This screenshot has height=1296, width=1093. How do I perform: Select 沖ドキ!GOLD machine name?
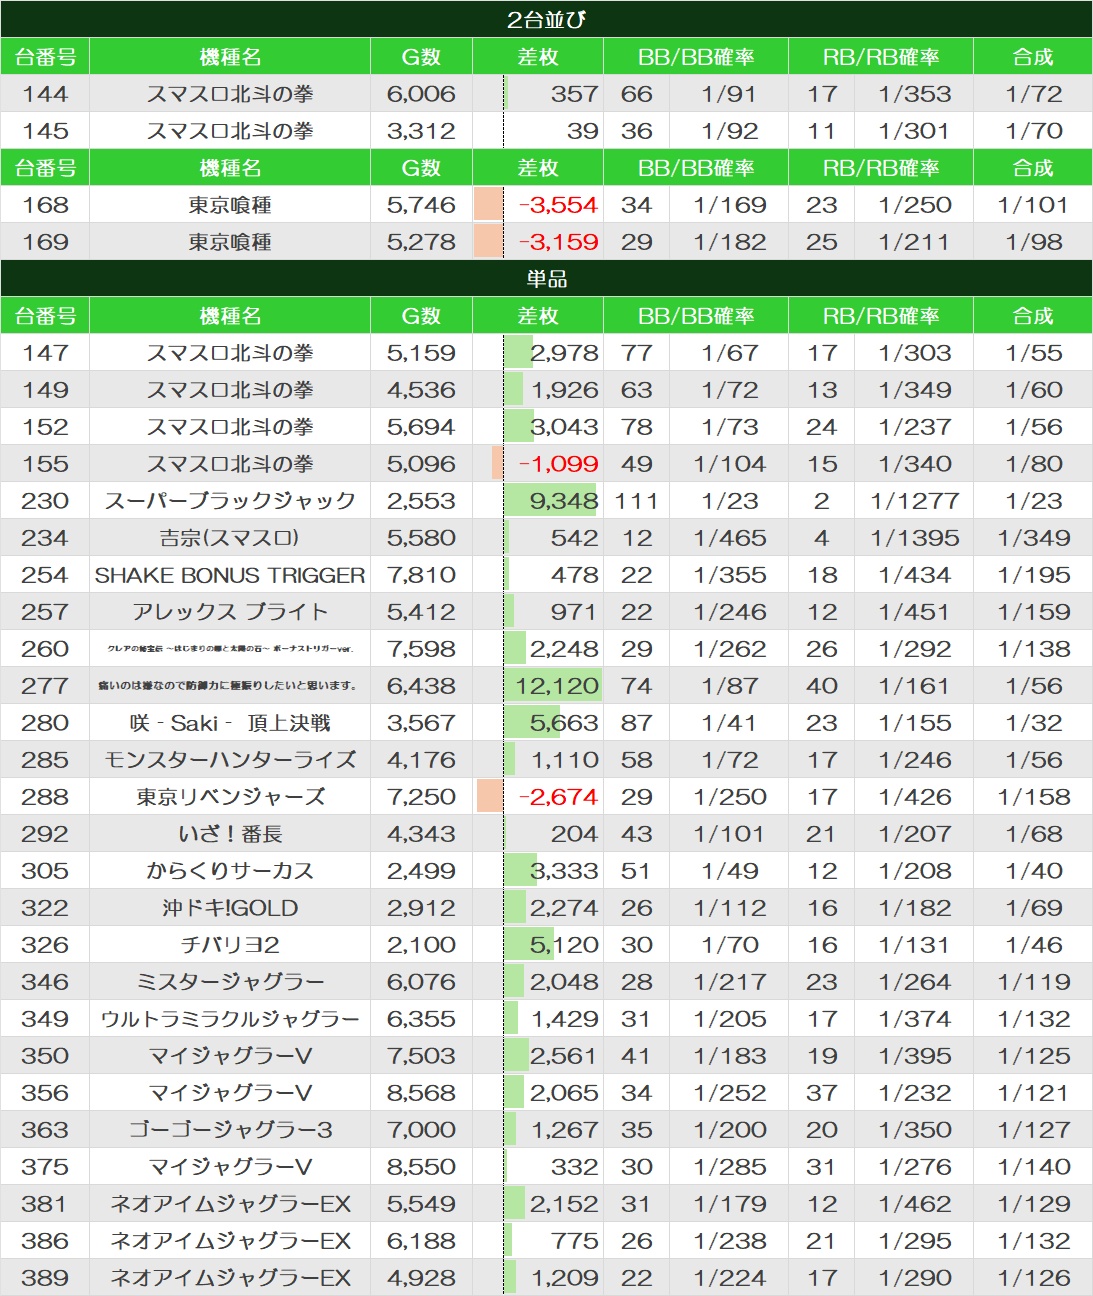click(x=230, y=908)
